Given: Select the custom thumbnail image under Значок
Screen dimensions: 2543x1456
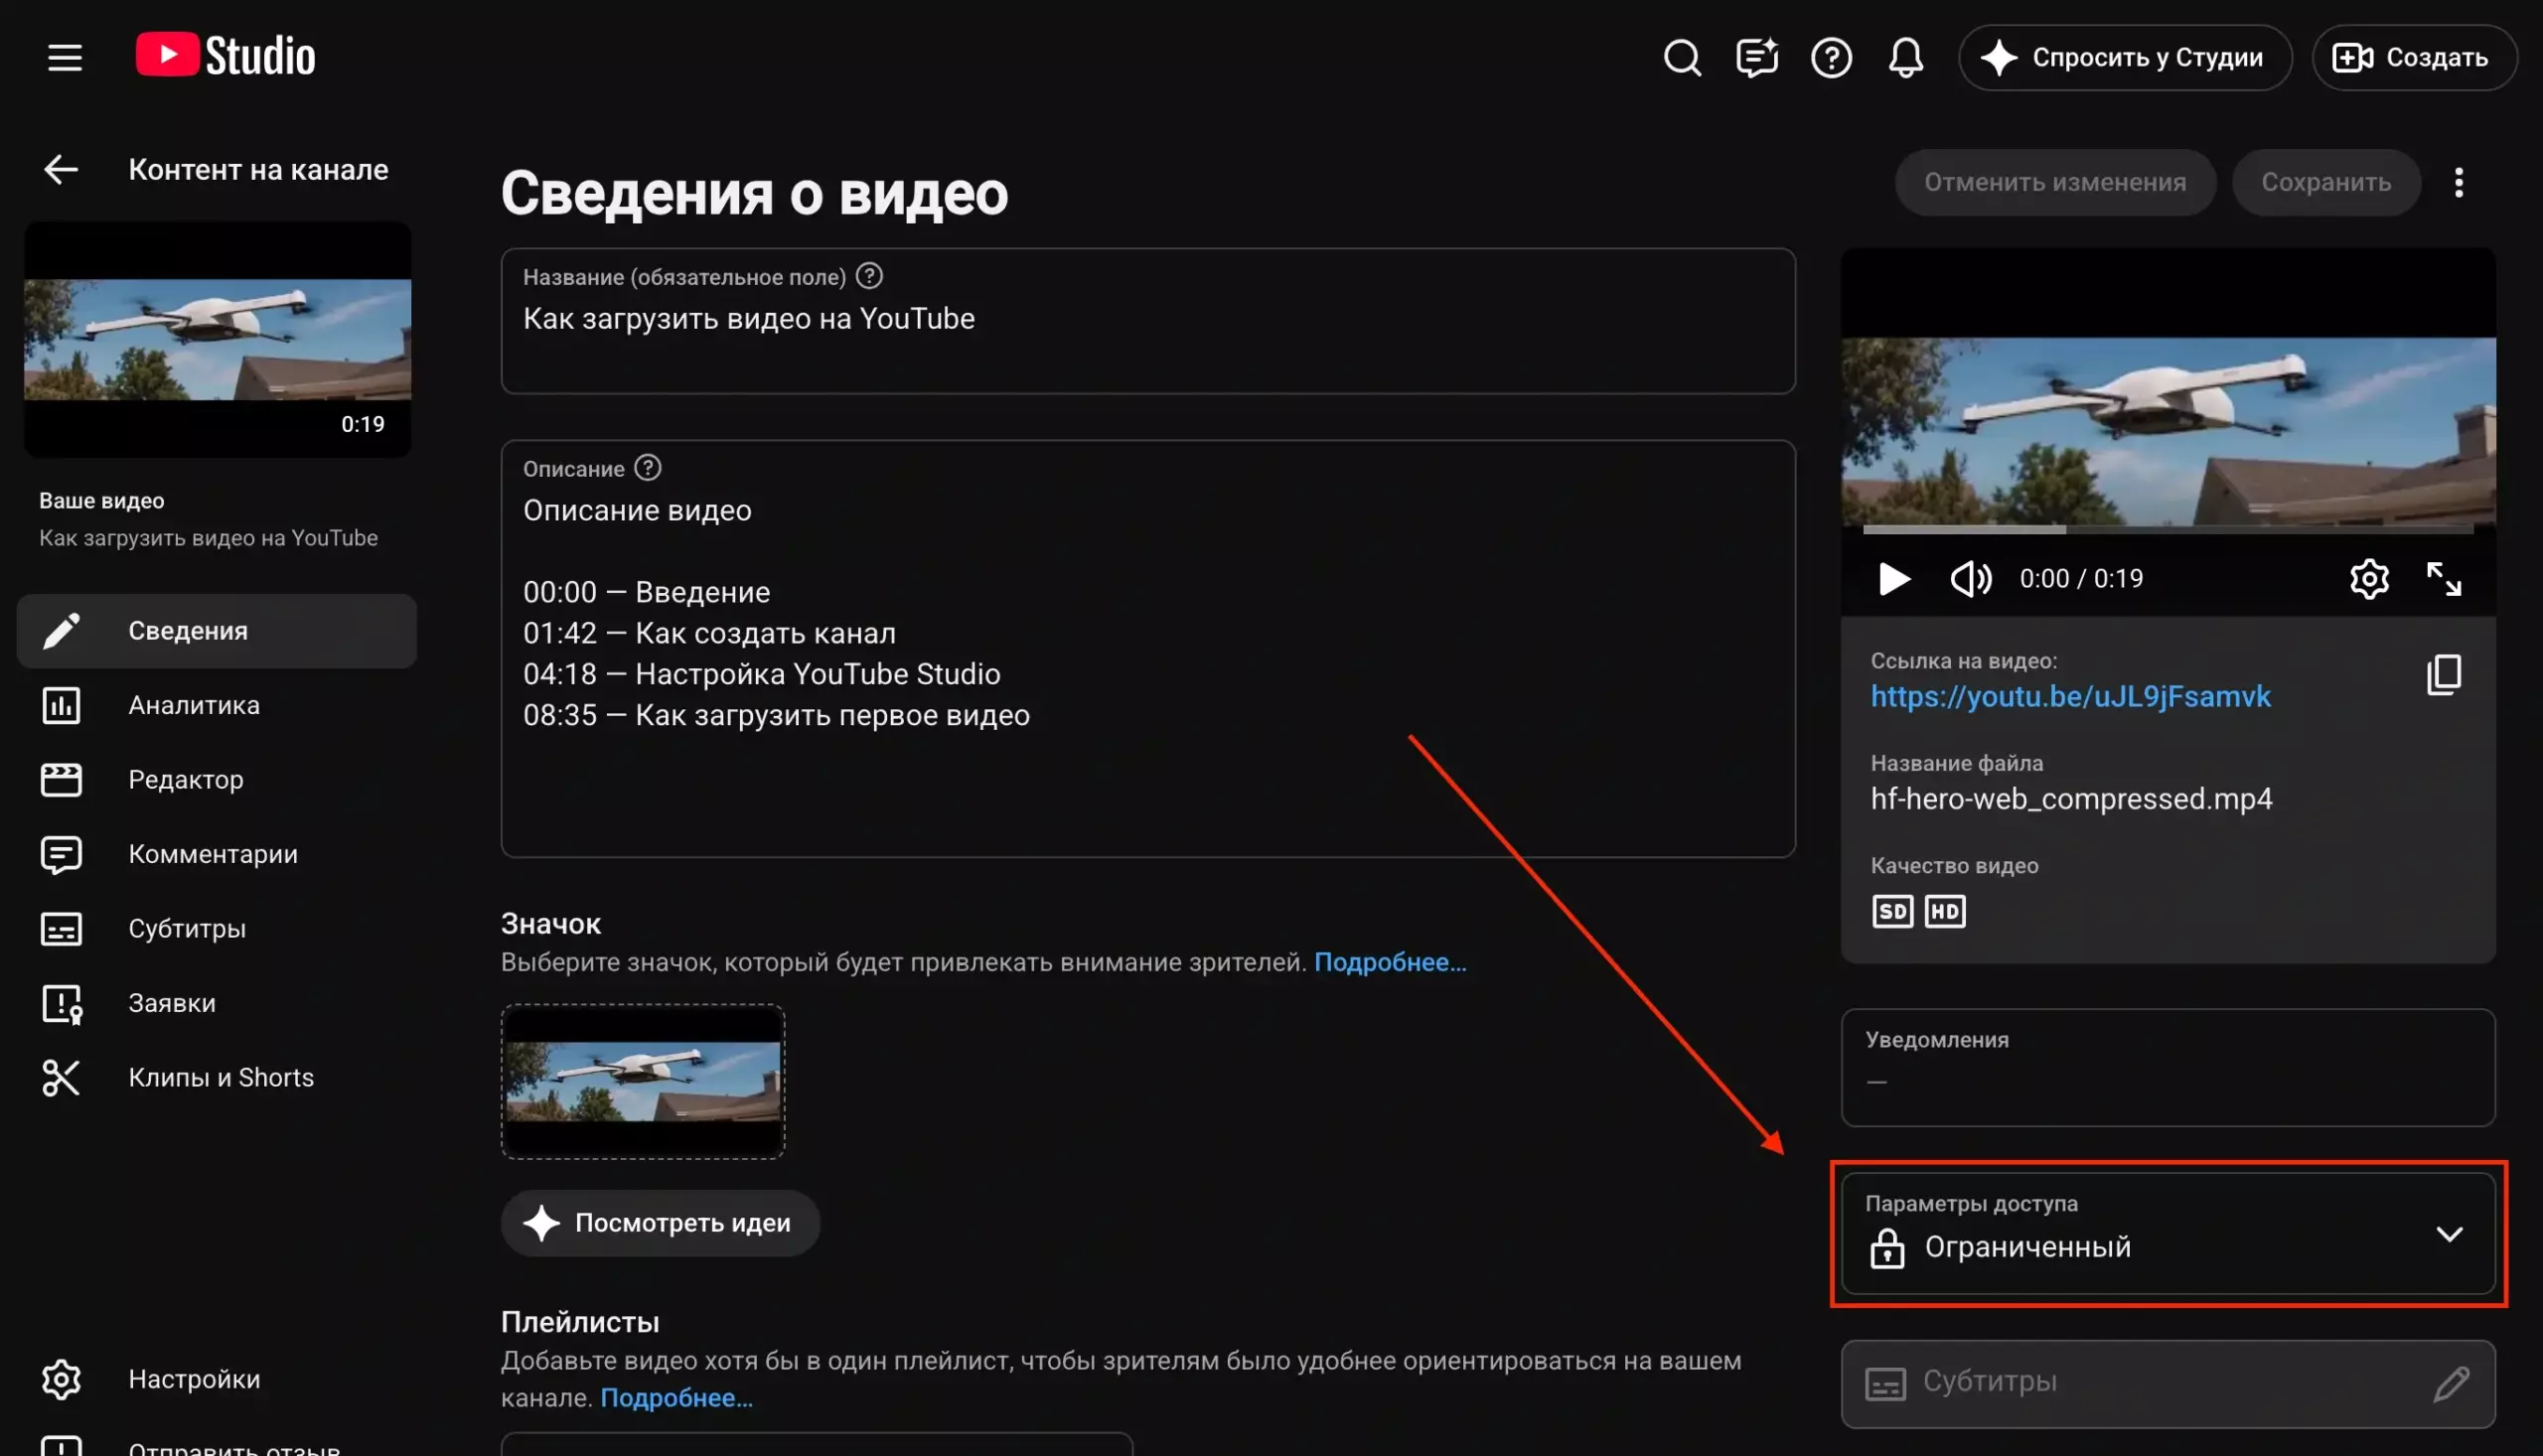Looking at the screenshot, I should pos(643,1082).
